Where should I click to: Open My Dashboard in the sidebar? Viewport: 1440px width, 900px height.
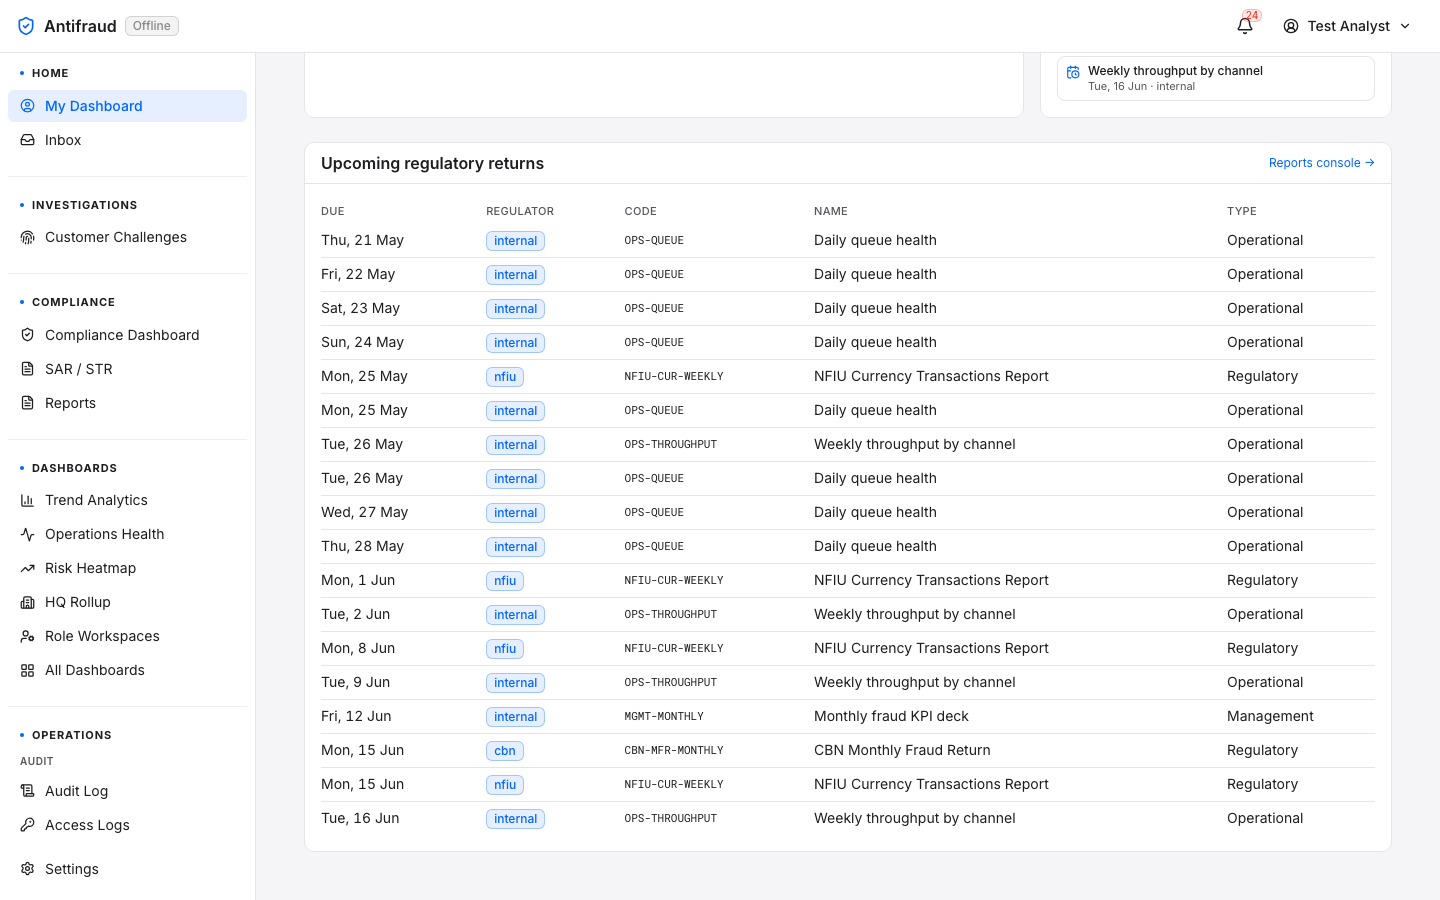pyautogui.click(x=127, y=106)
